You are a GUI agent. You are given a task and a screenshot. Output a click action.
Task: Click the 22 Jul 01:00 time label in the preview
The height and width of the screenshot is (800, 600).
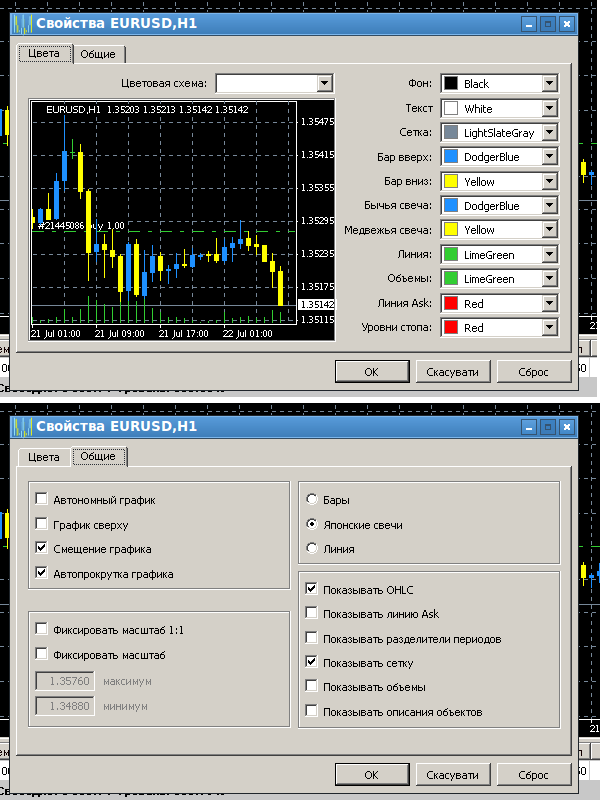click(247, 334)
